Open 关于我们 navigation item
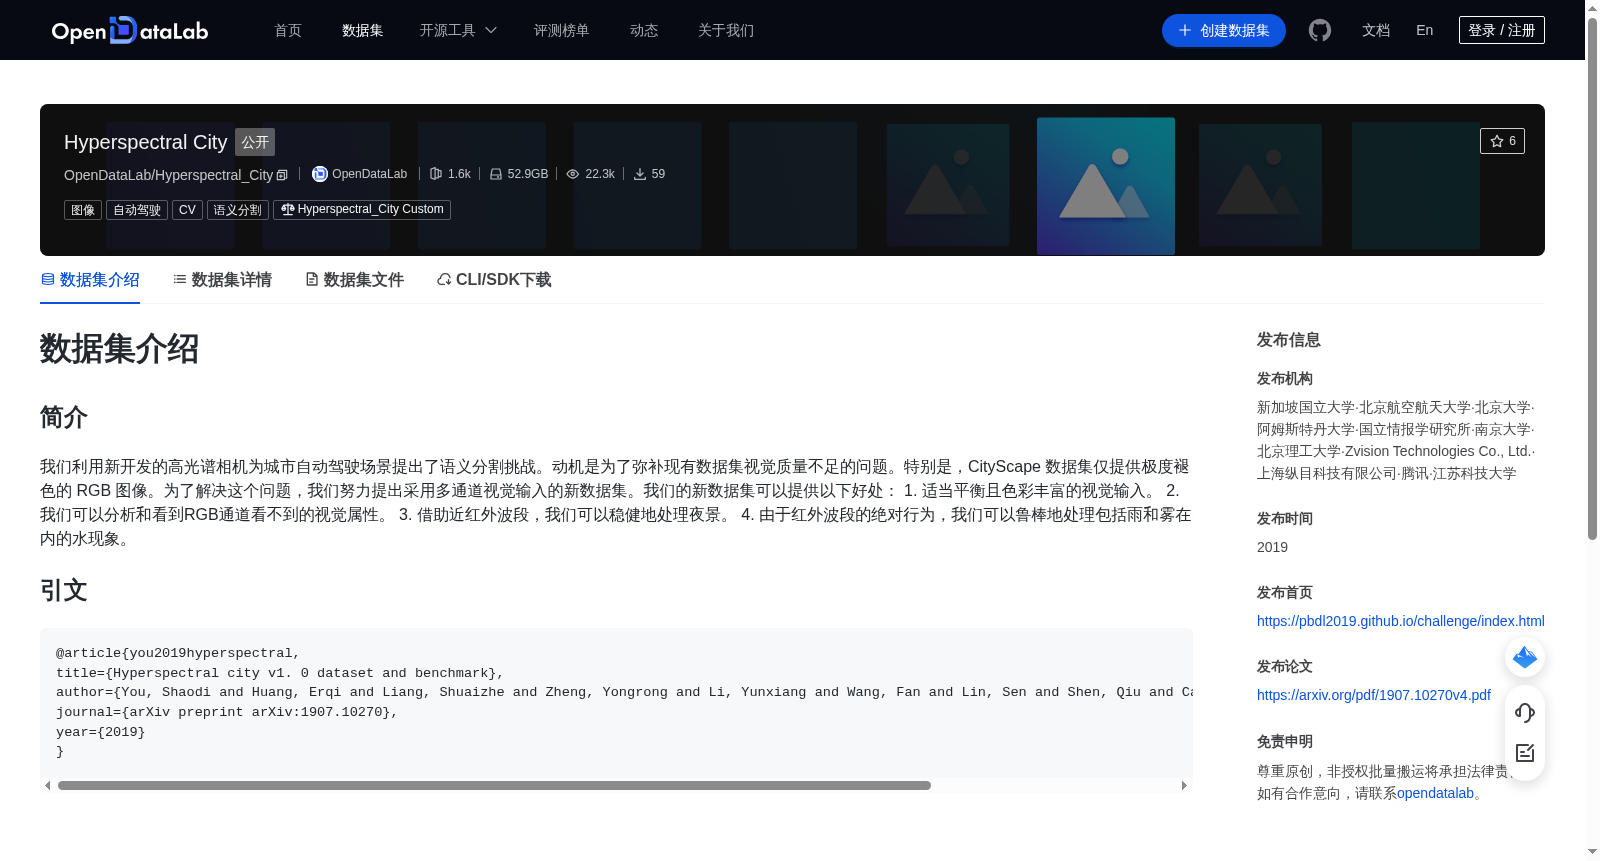Viewport: 1600px width, 861px height. pyautogui.click(x=726, y=31)
